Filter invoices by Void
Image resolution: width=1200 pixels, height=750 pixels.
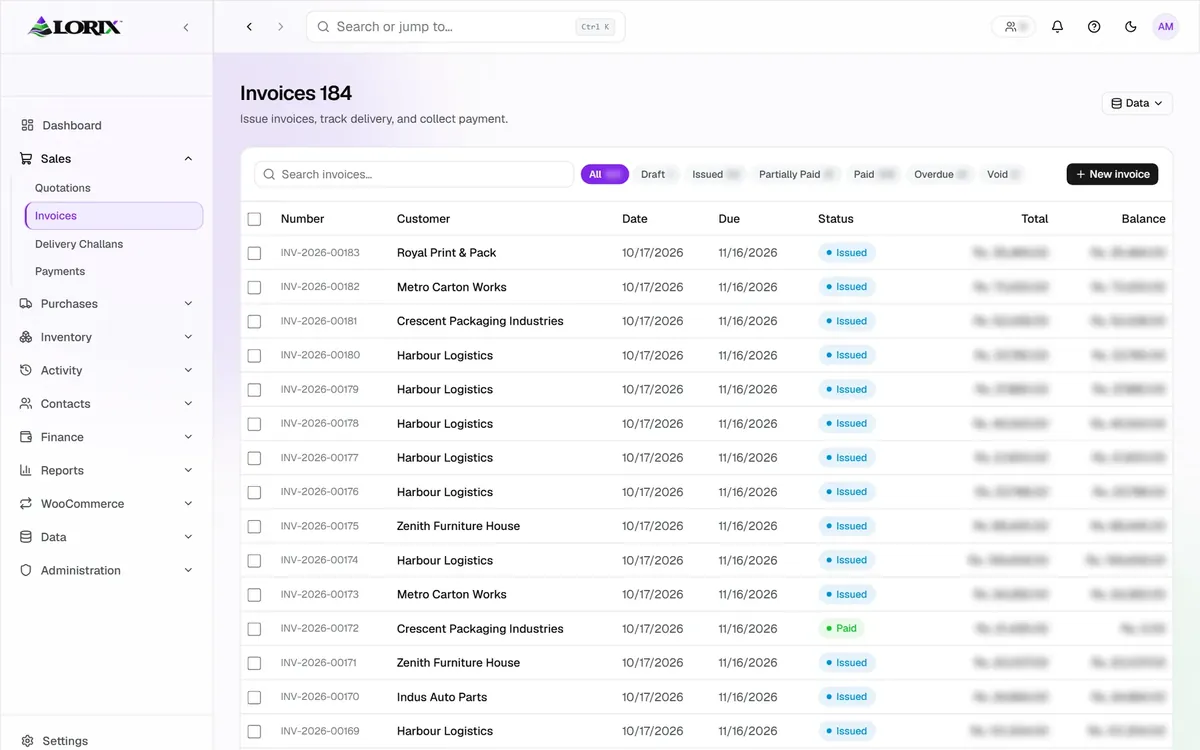[1003, 174]
